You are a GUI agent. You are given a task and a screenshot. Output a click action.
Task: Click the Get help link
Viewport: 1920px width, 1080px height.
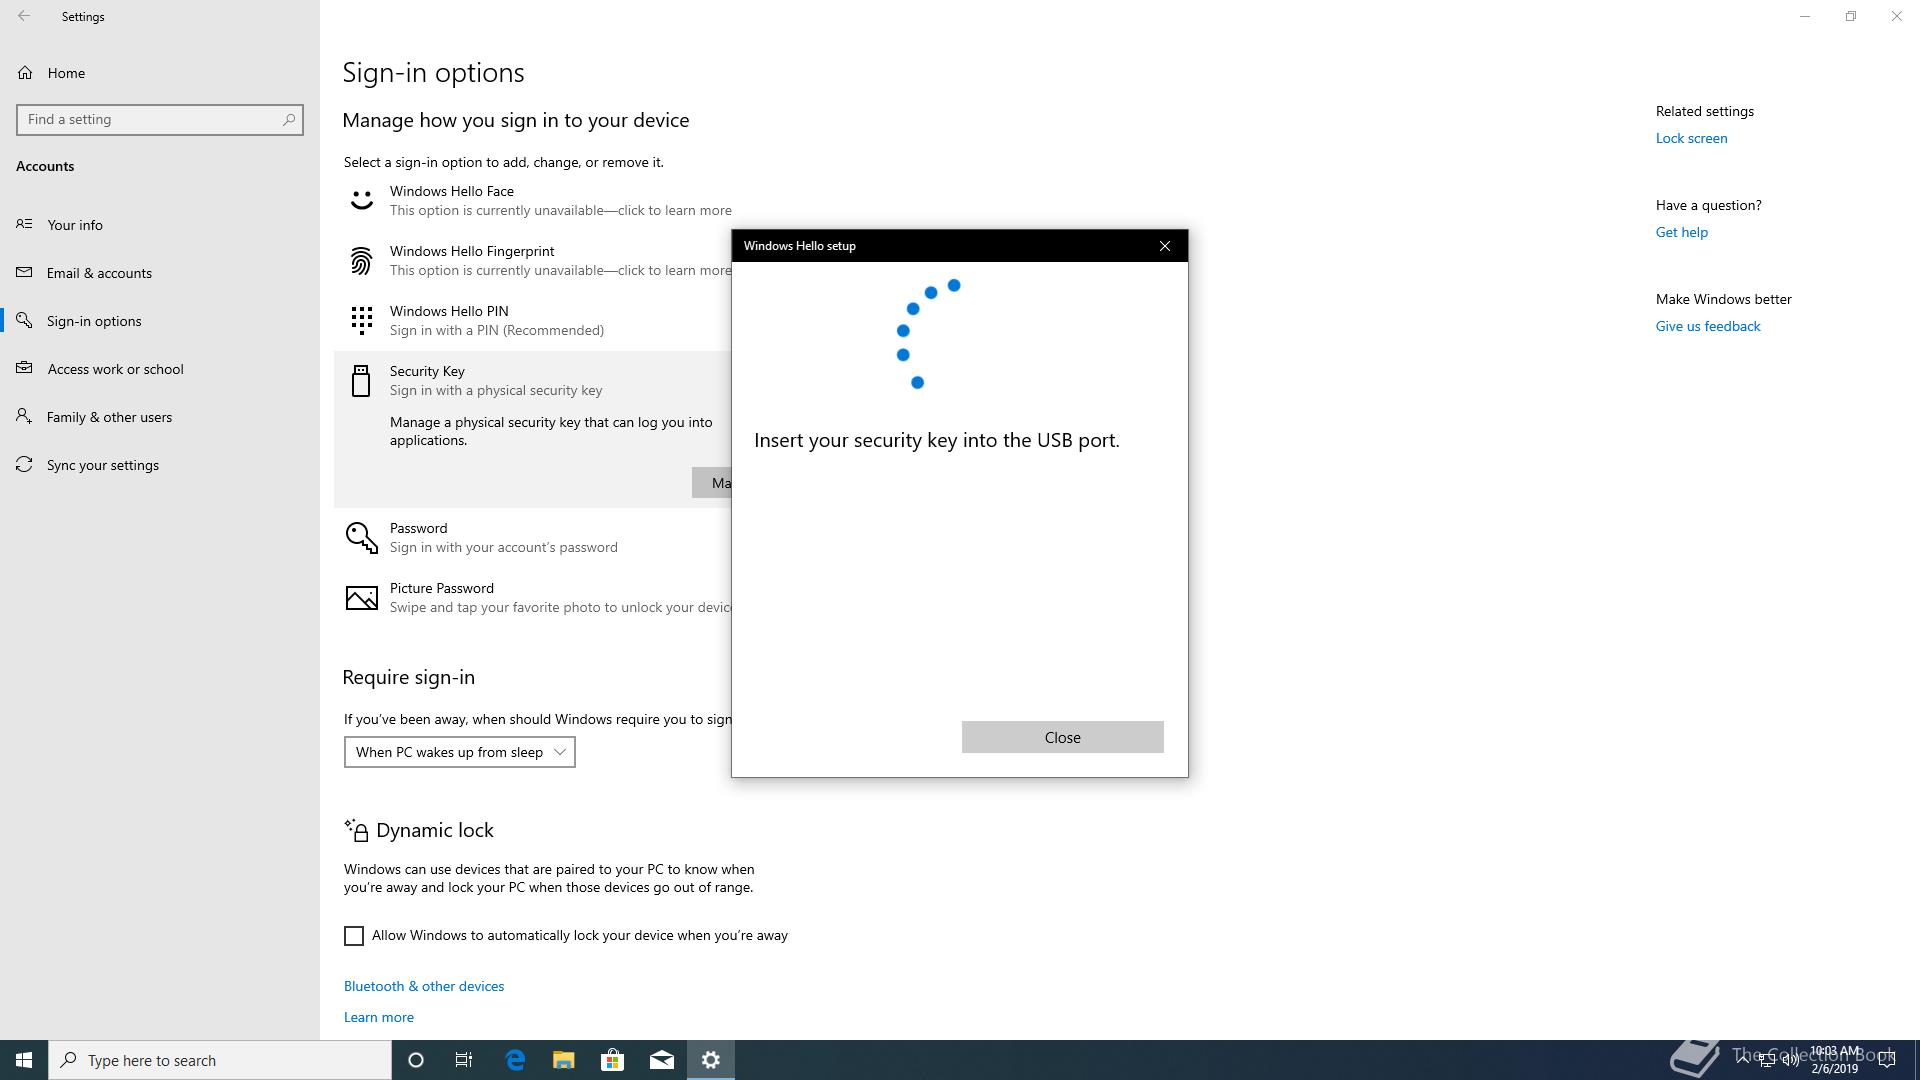pos(1682,232)
